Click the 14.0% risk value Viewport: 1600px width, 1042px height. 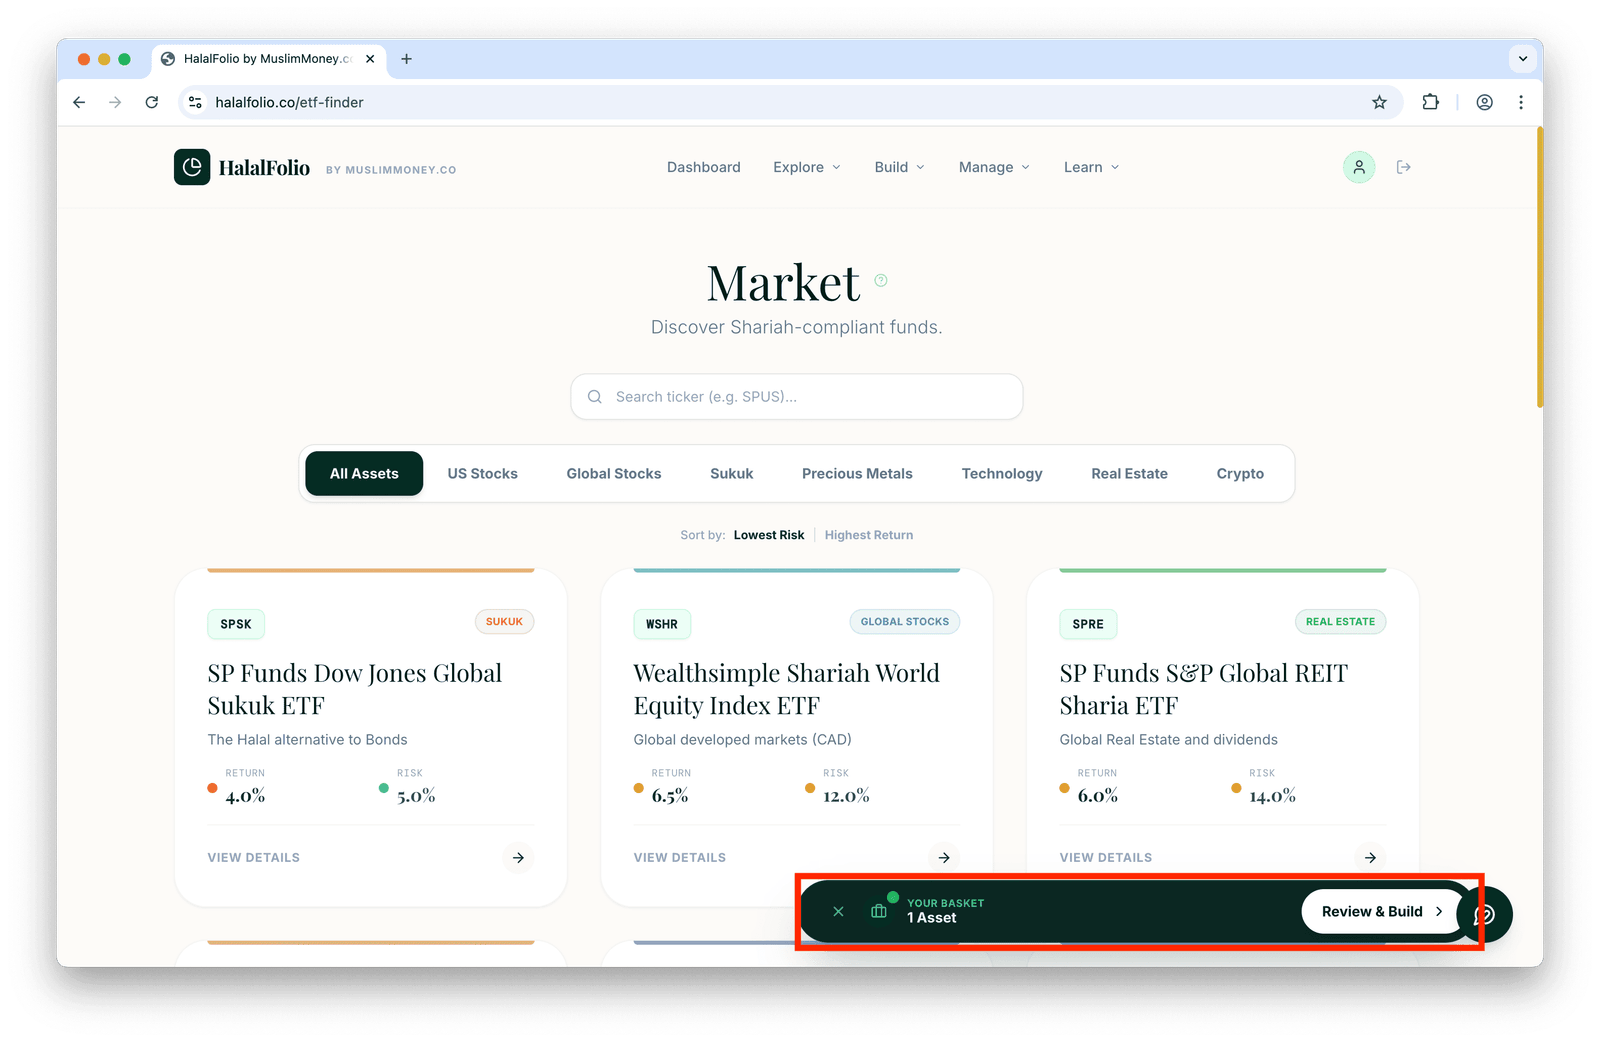tap(1272, 796)
